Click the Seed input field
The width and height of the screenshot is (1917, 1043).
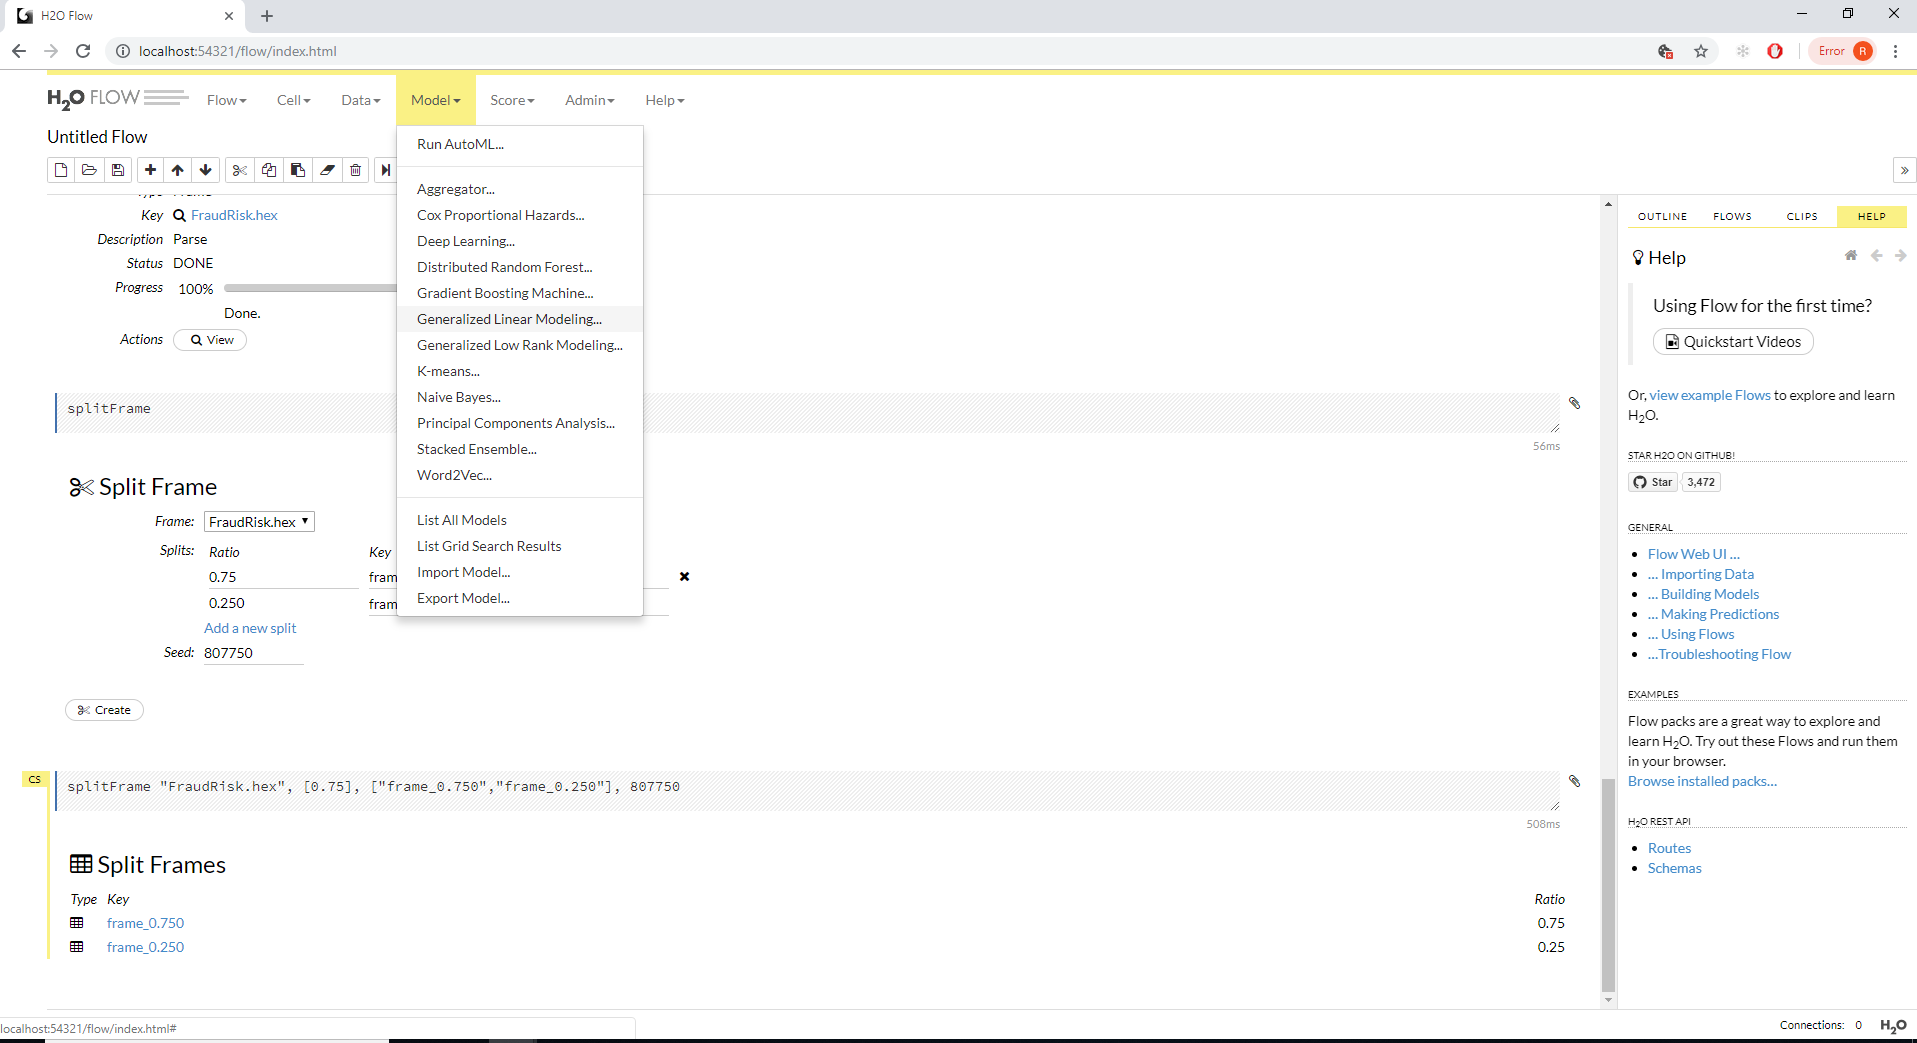click(253, 653)
